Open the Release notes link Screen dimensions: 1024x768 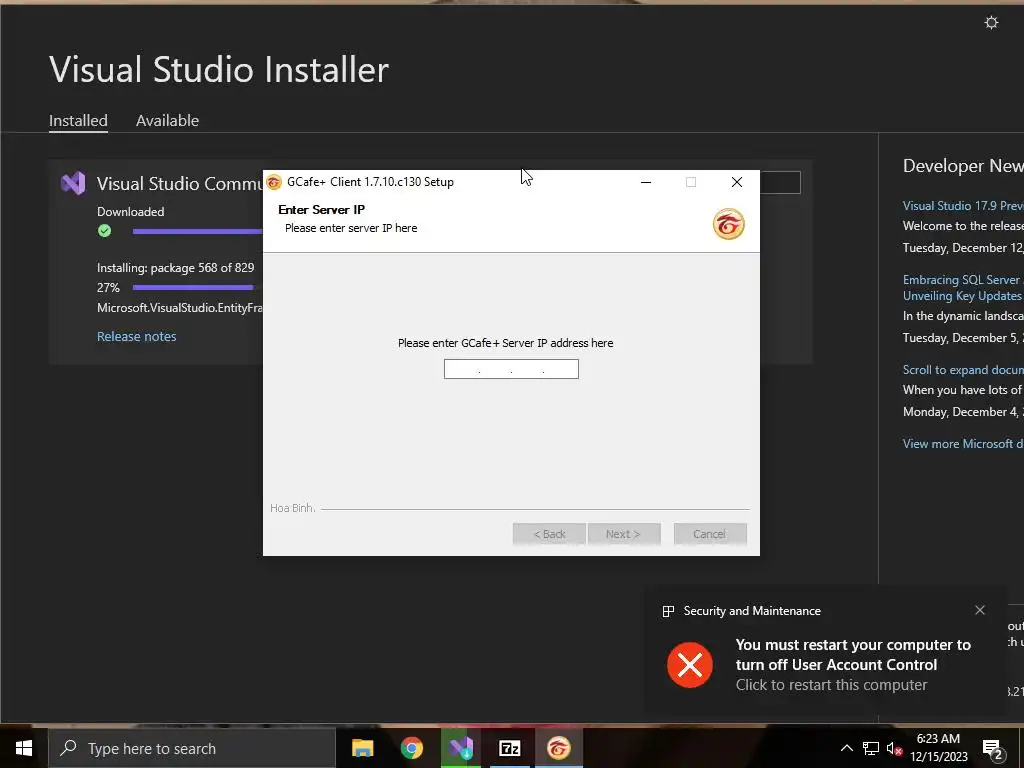point(136,336)
